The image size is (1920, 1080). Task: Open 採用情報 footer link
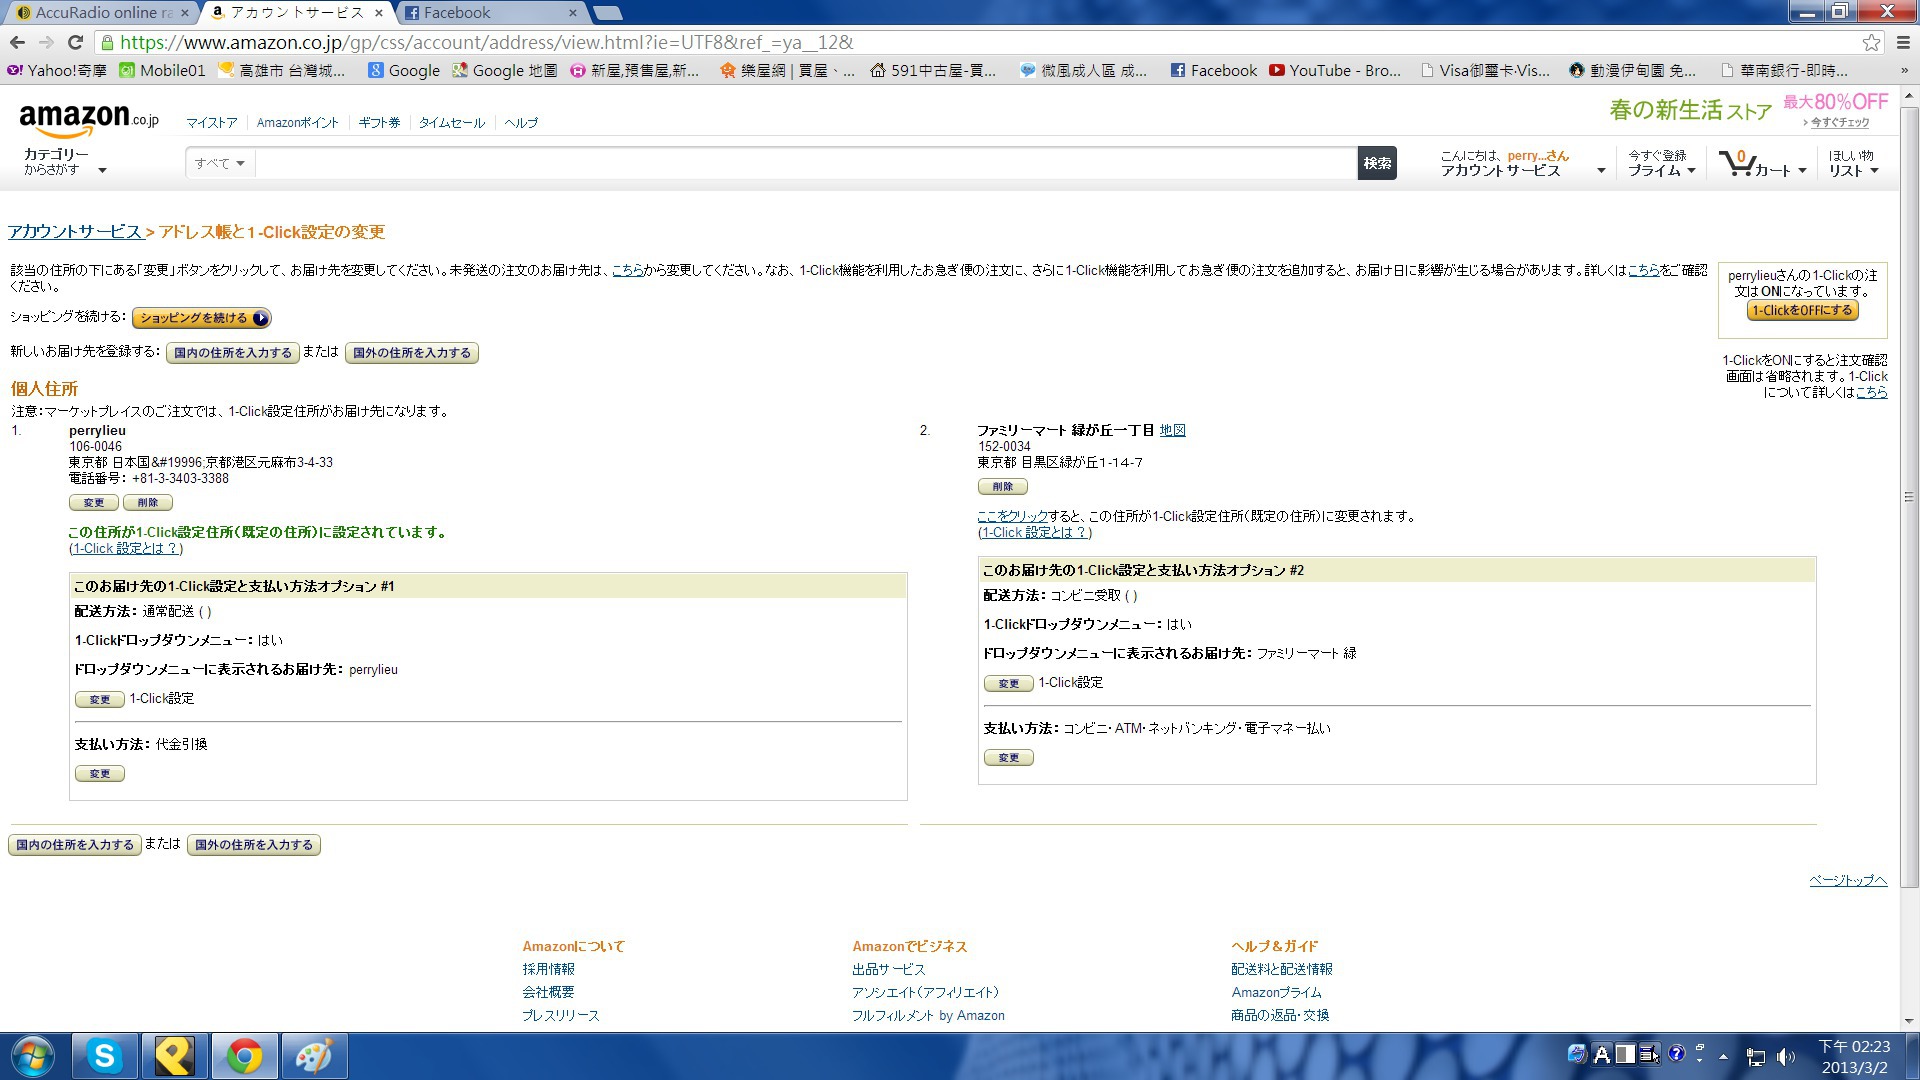tap(548, 969)
